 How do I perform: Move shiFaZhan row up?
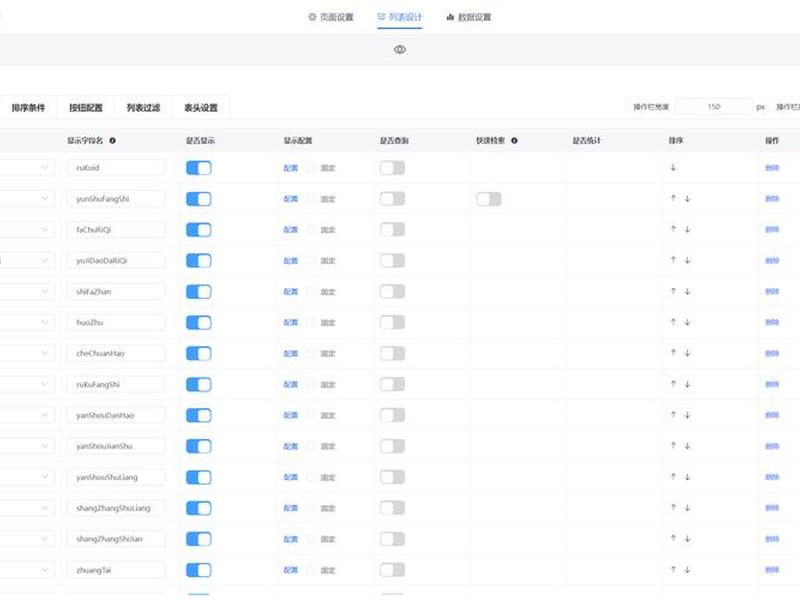tap(673, 292)
